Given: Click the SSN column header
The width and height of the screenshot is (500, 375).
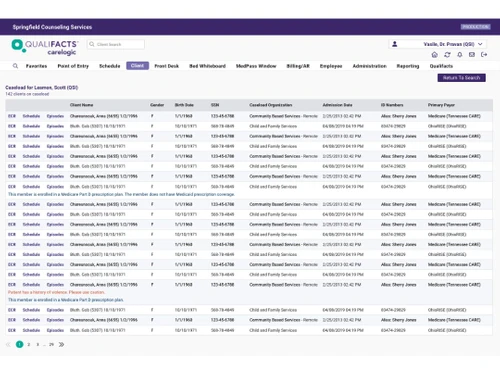Looking at the screenshot, I should [215, 105].
